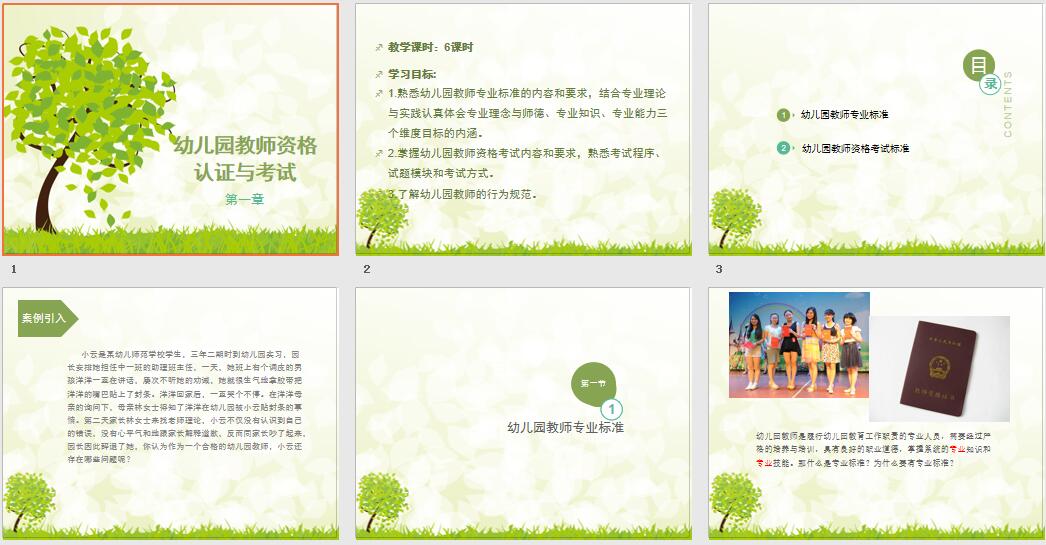This screenshot has width=1046, height=545.
Task: Click the section title '幼儿园教师专业标准' on slide 5
Action: (x=565, y=427)
